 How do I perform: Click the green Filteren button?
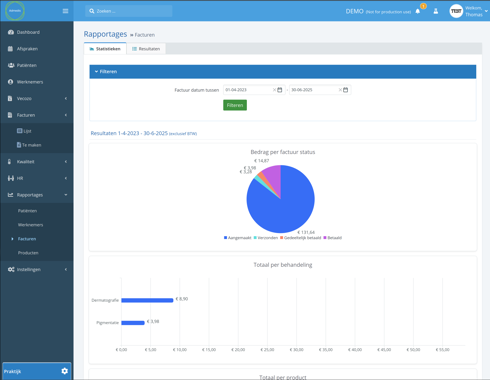point(235,105)
